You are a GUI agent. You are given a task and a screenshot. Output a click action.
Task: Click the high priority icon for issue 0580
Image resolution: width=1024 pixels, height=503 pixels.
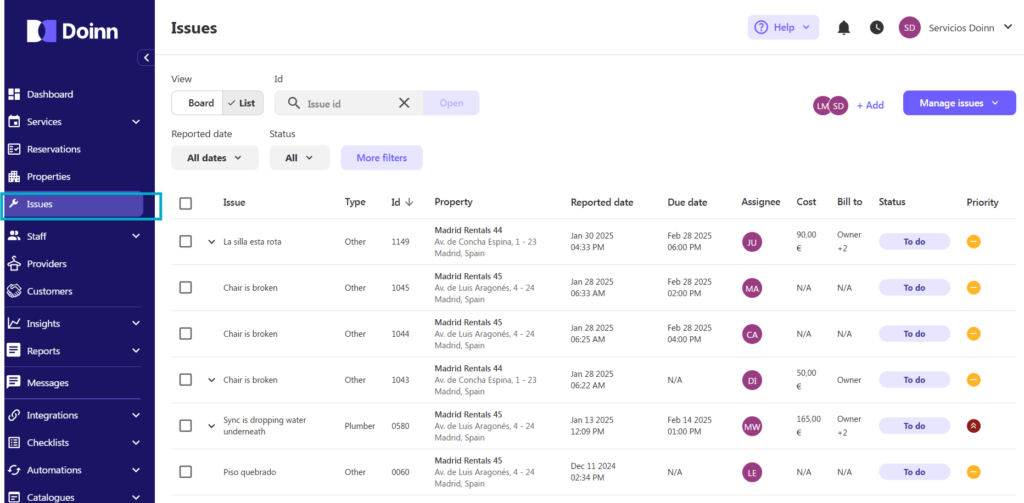point(974,426)
